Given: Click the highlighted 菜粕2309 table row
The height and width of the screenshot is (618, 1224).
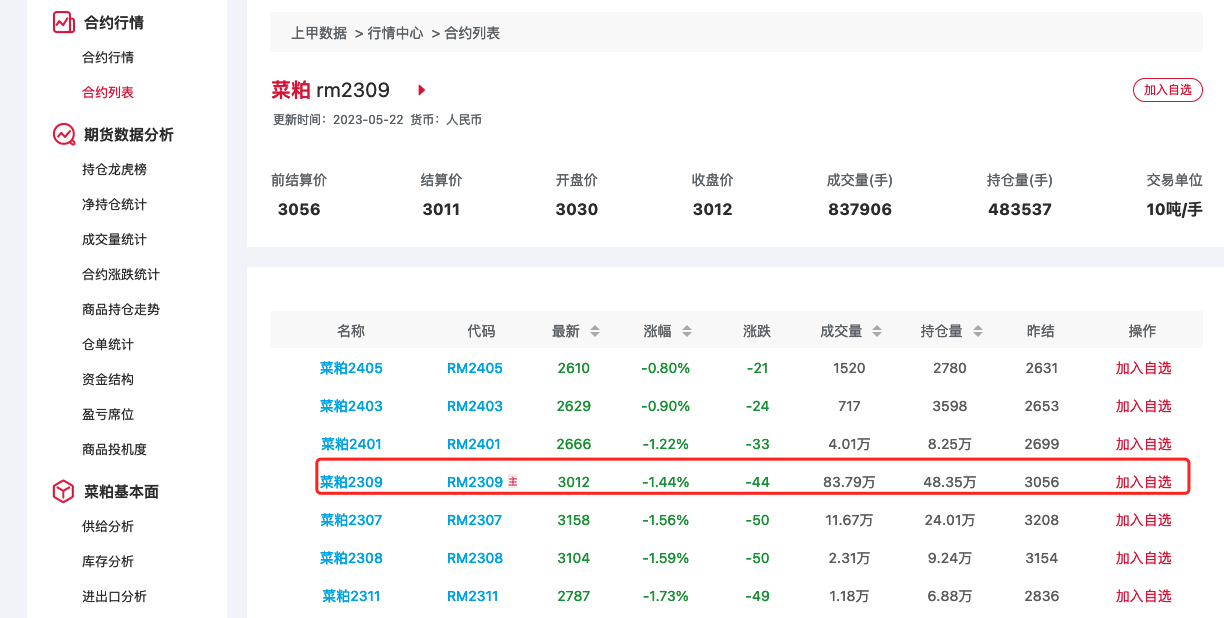Looking at the screenshot, I should click(750, 481).
